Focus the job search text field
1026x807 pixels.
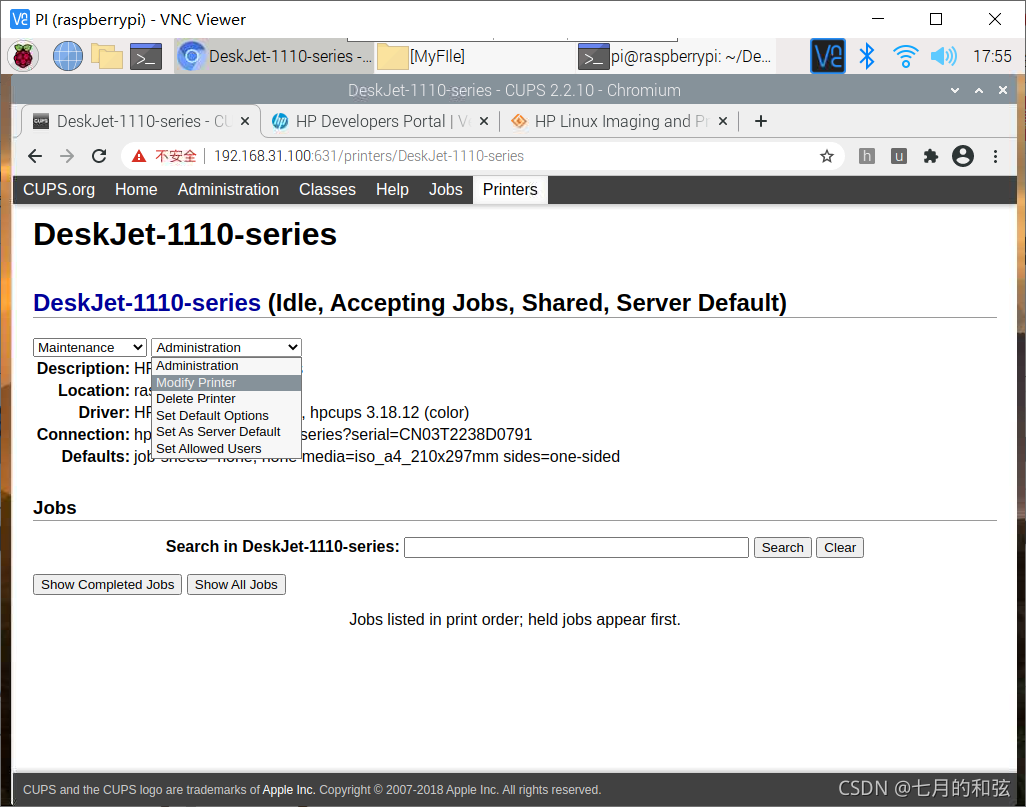576,547
